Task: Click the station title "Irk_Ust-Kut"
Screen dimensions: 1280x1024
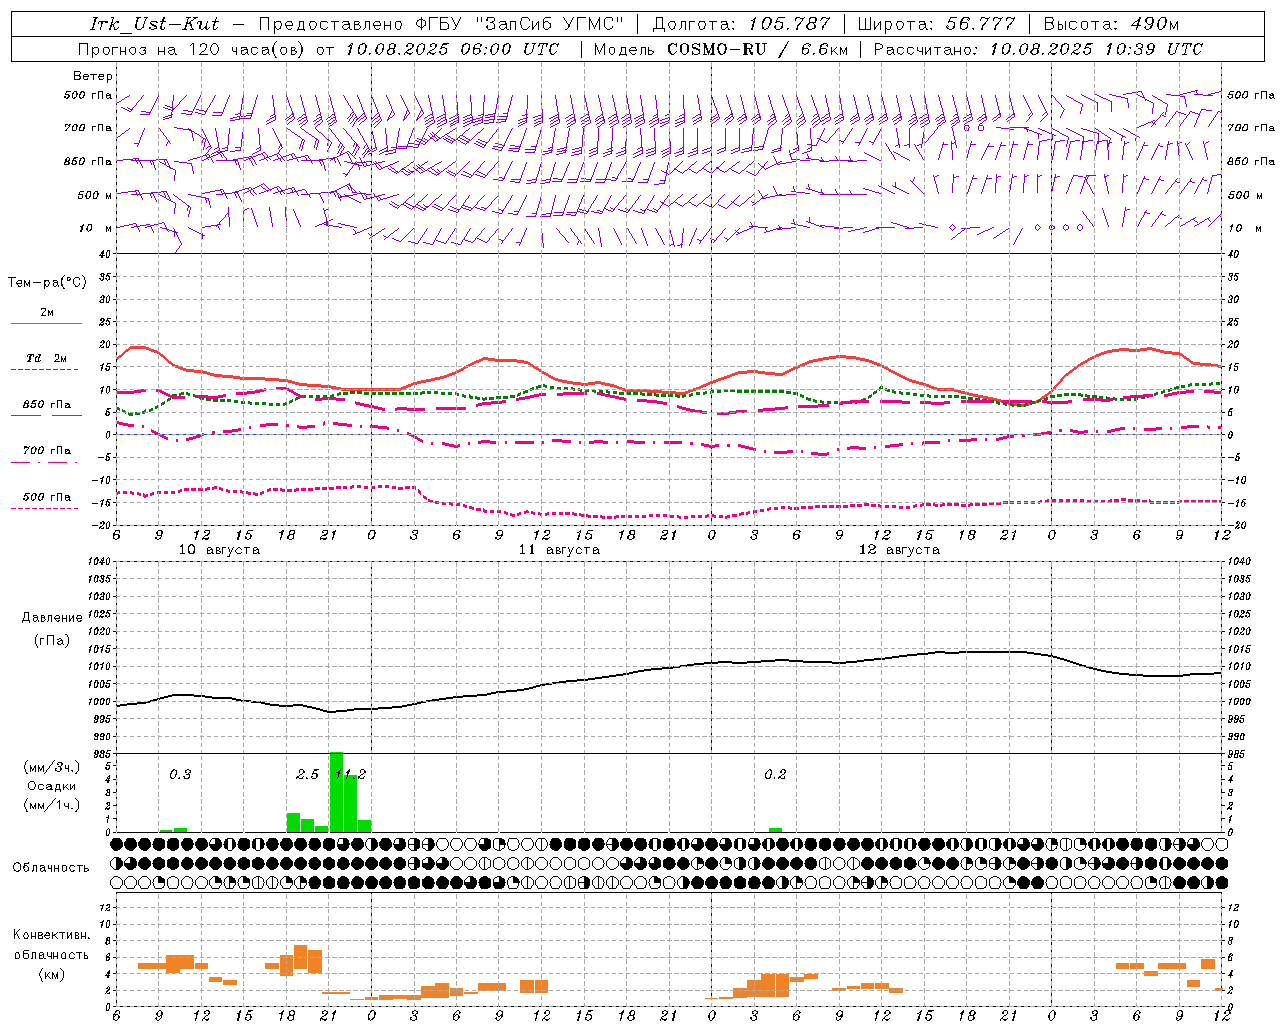Action: click(154, 24)
